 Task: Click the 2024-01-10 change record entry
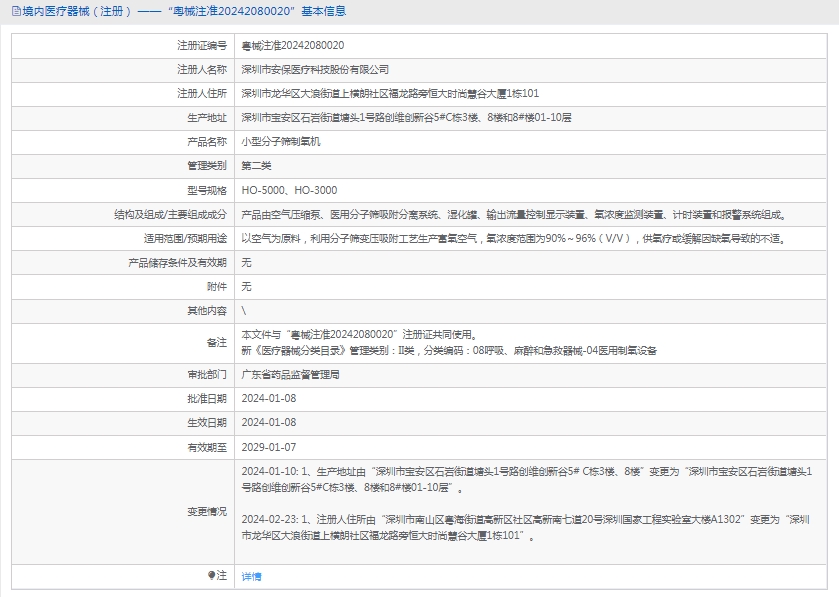tap(527, 480)
